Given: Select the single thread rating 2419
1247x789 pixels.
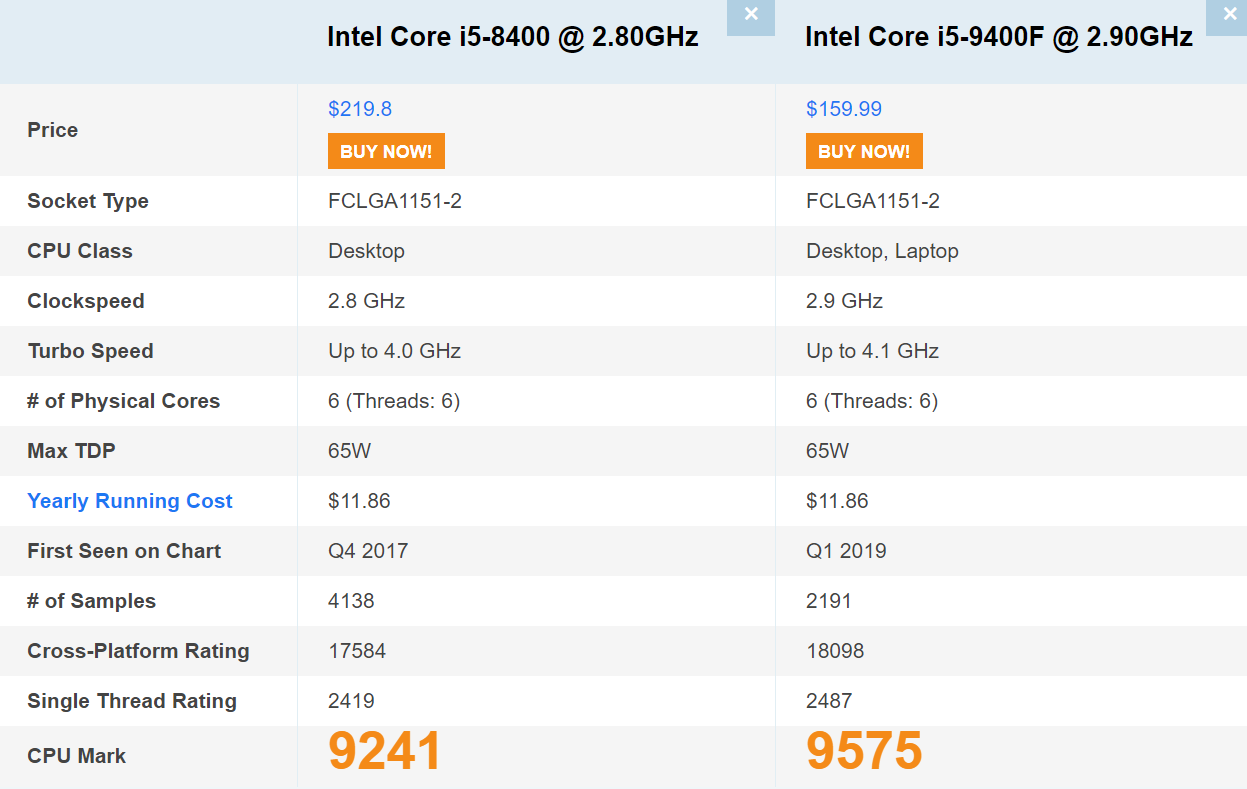Looking at the screenshot, I should [351, 701].
